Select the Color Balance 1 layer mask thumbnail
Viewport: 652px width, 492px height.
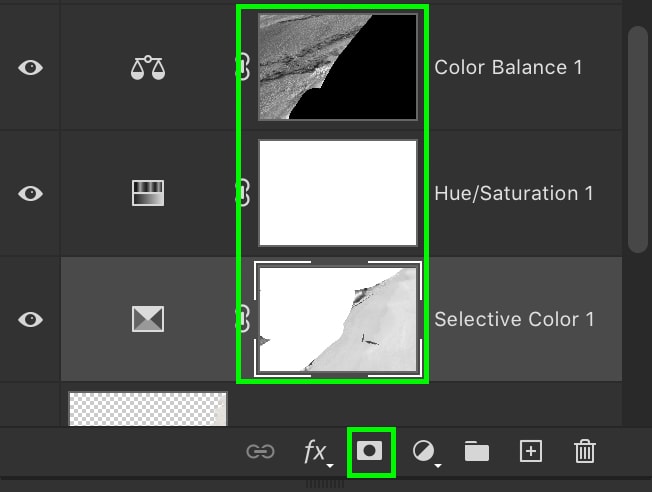338,67
